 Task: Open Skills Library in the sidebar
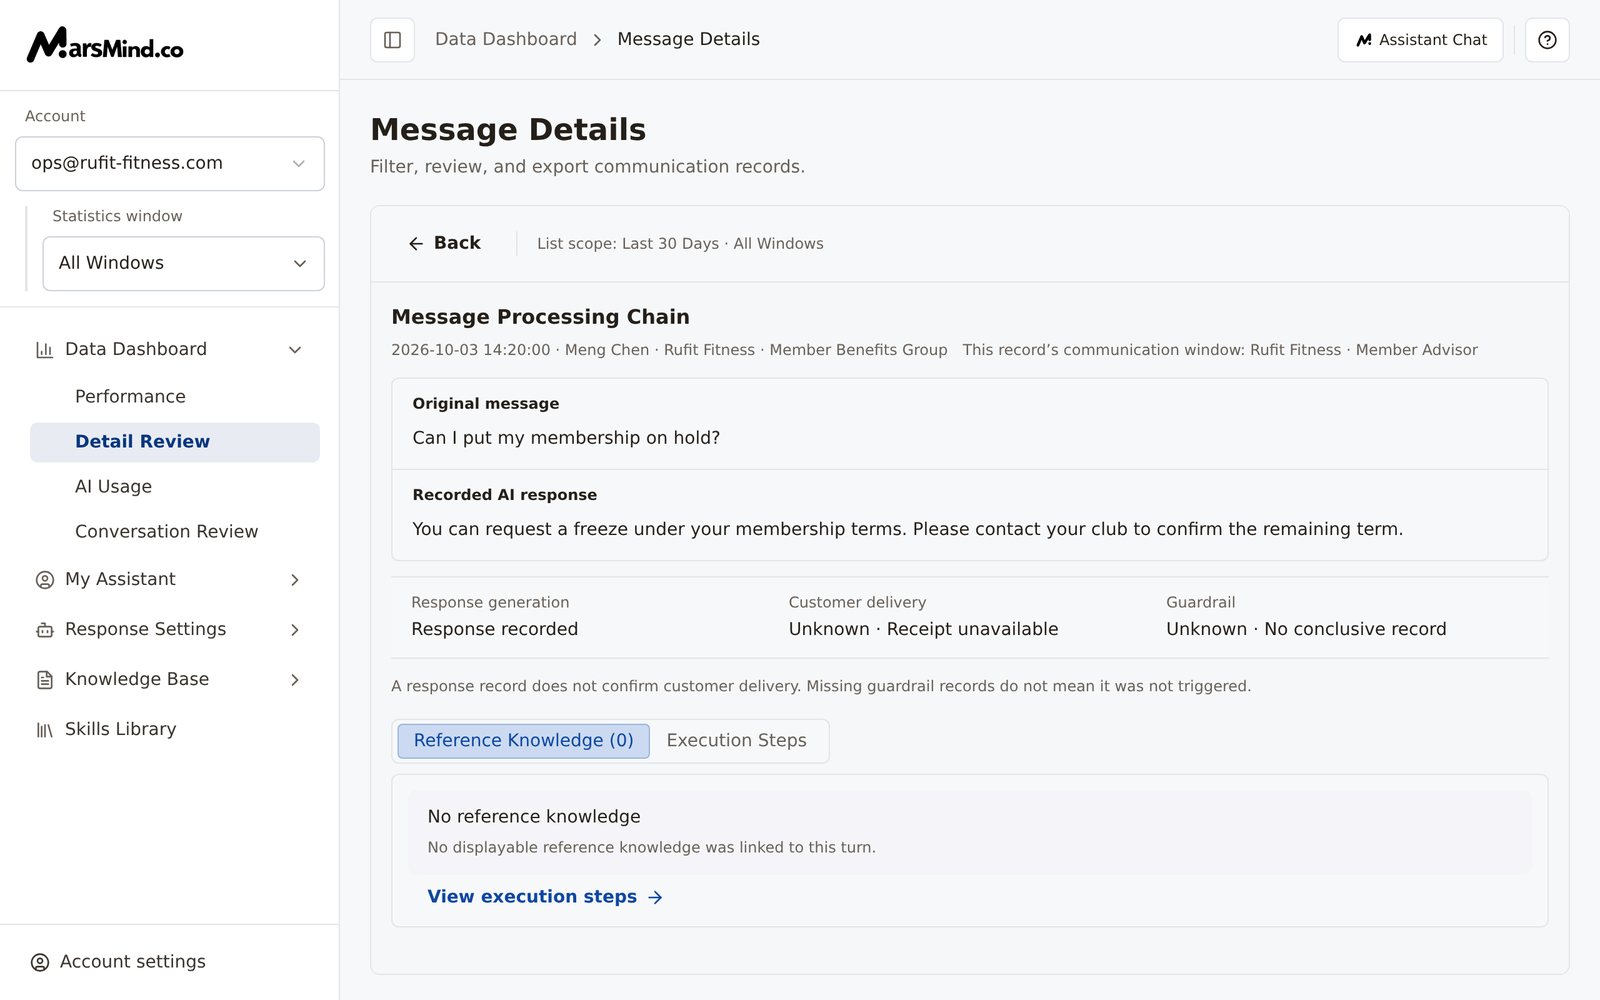coord(170,730)
